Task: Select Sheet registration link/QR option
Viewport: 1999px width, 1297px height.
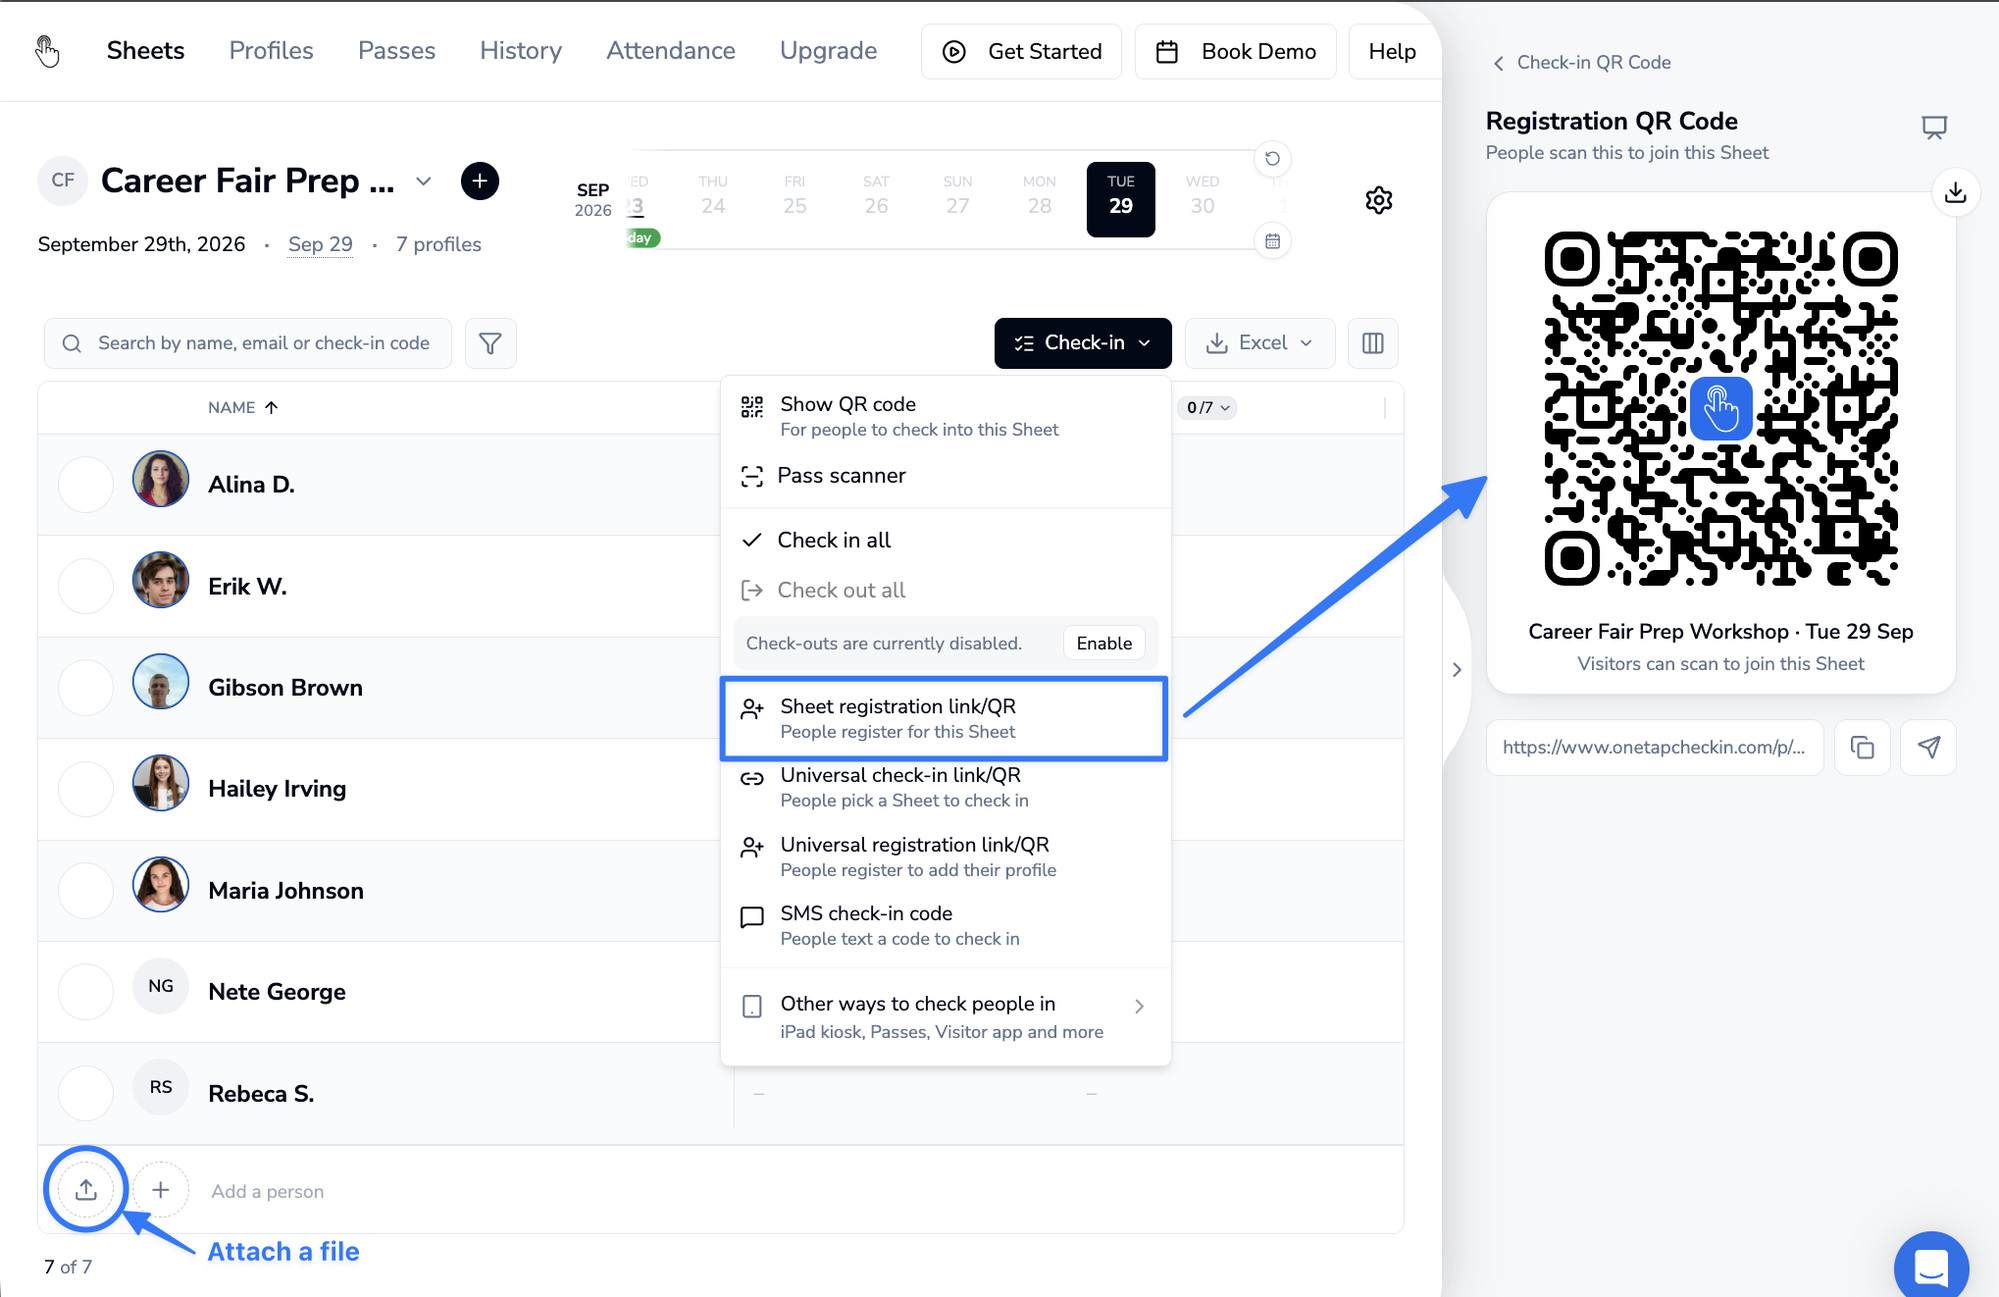Action: pyautogui.click(x=945, y=718)
